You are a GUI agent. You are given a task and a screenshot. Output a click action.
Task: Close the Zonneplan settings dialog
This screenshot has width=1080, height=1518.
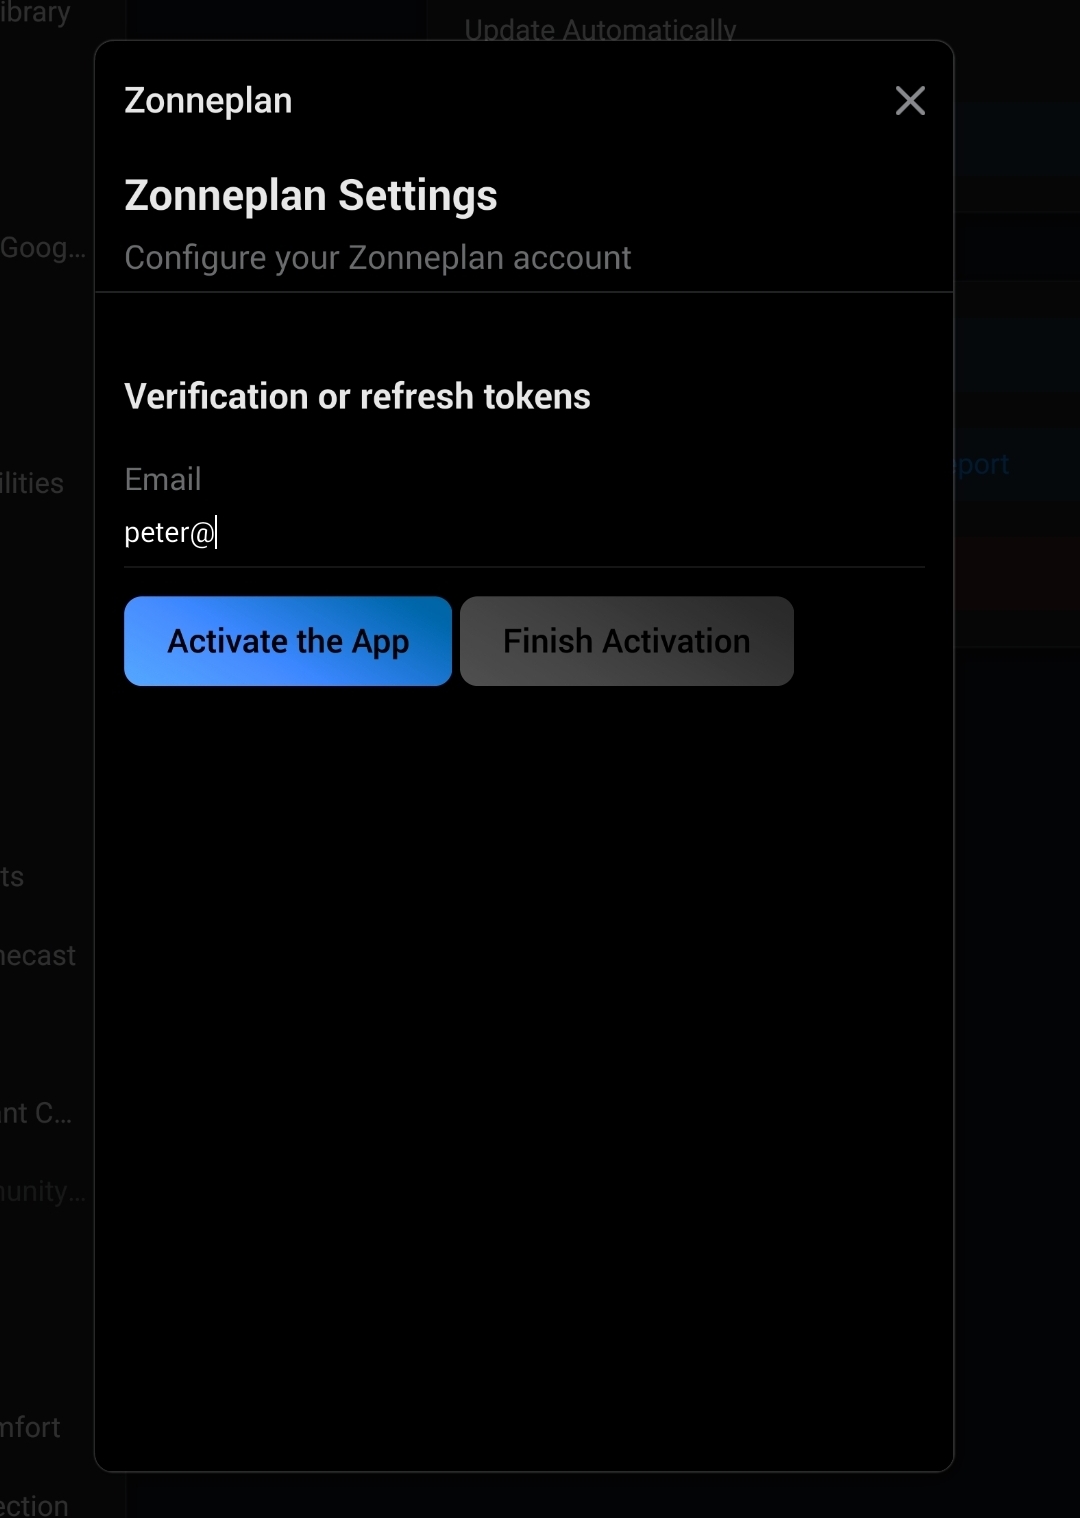point(910,100)
